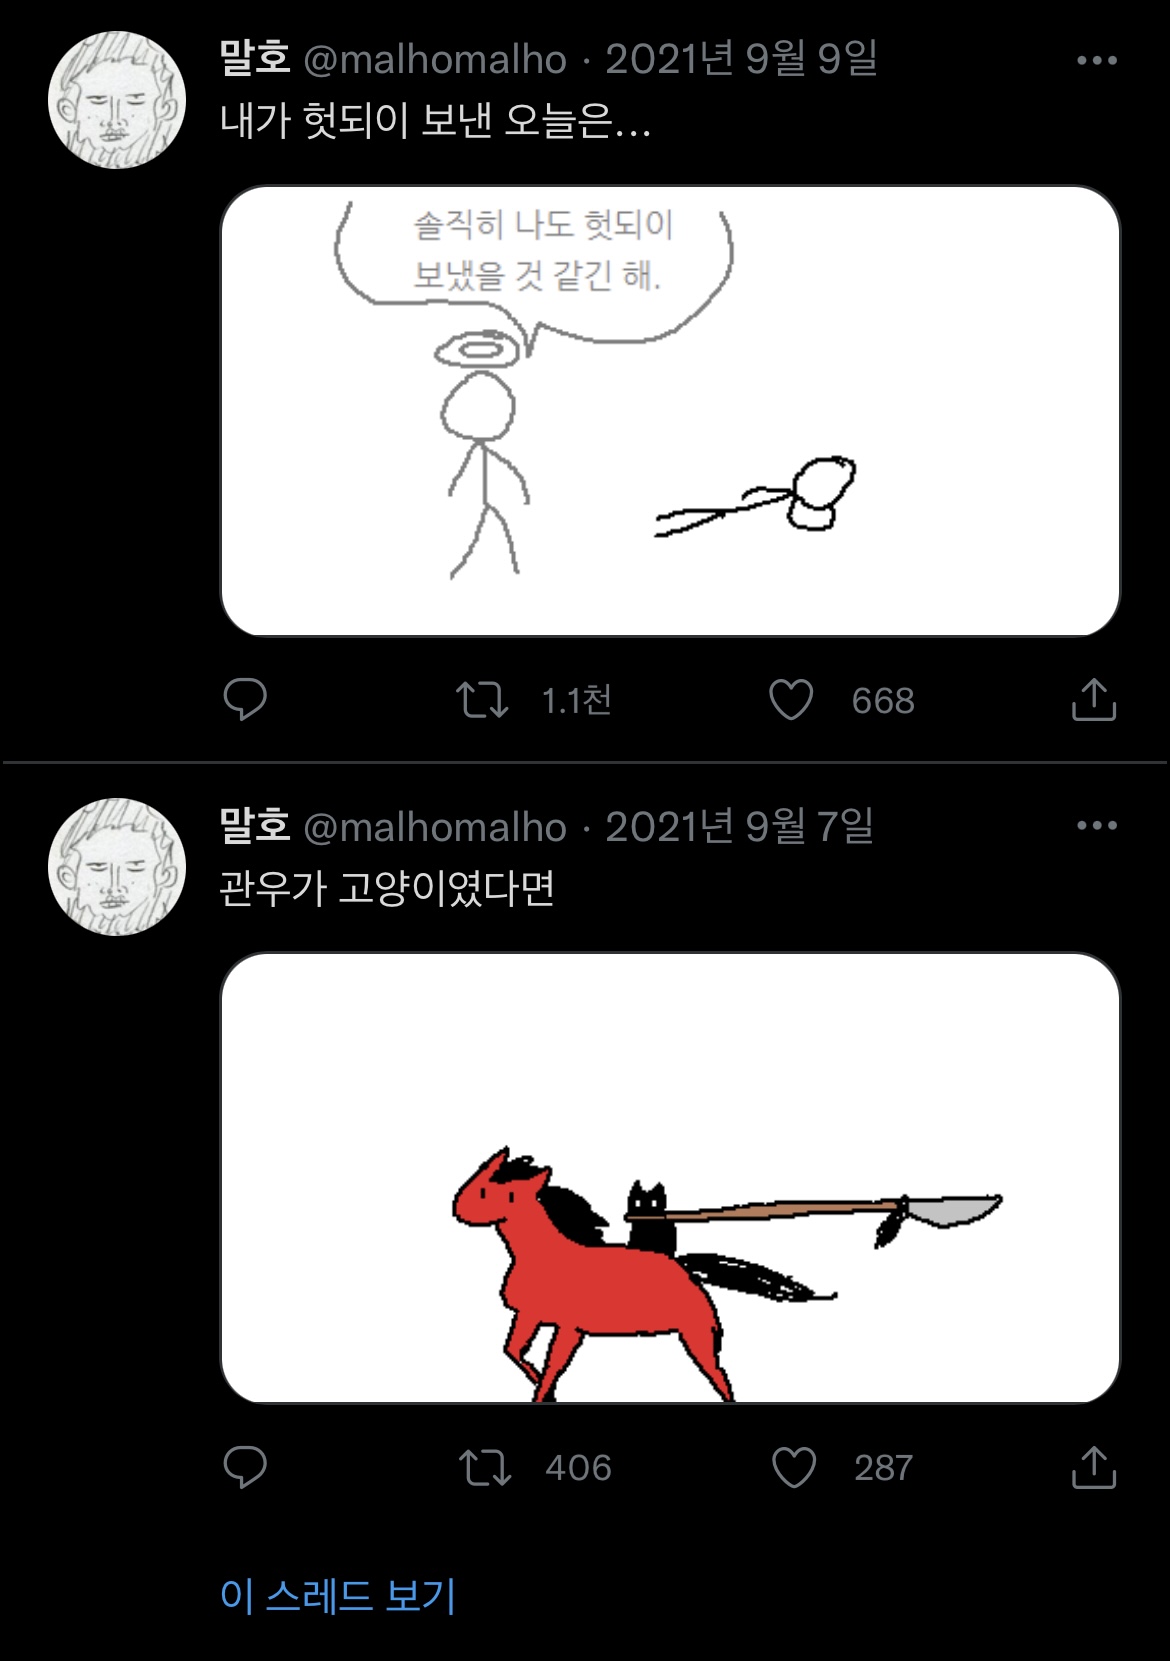1170x1661 pixels.
Task: Retweet the stick figure comic tweet
Action: tap(482, 700)
